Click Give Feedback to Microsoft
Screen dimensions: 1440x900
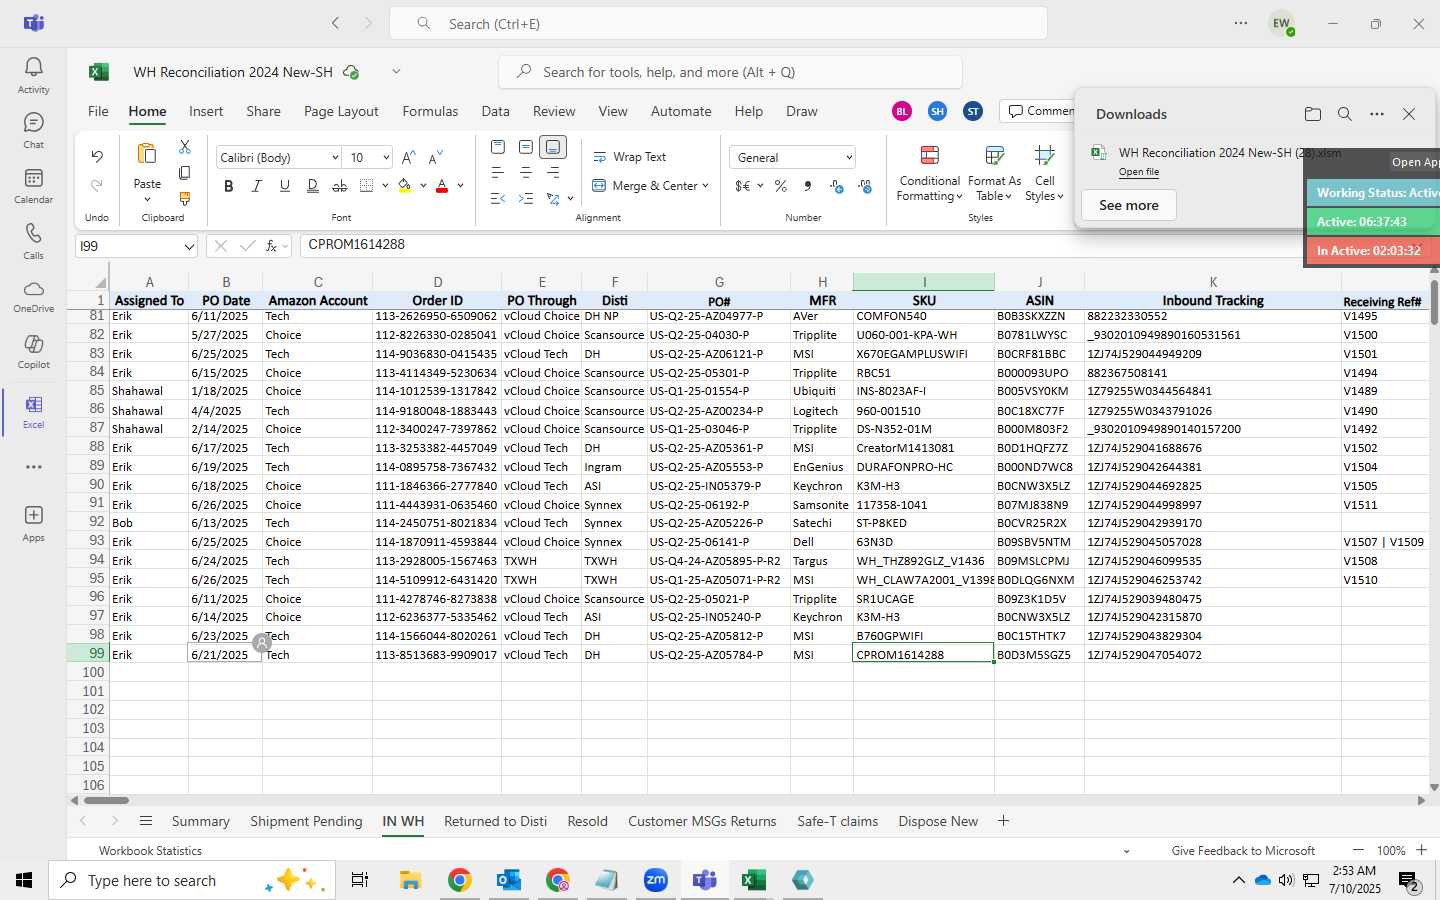click(1243, 851)
